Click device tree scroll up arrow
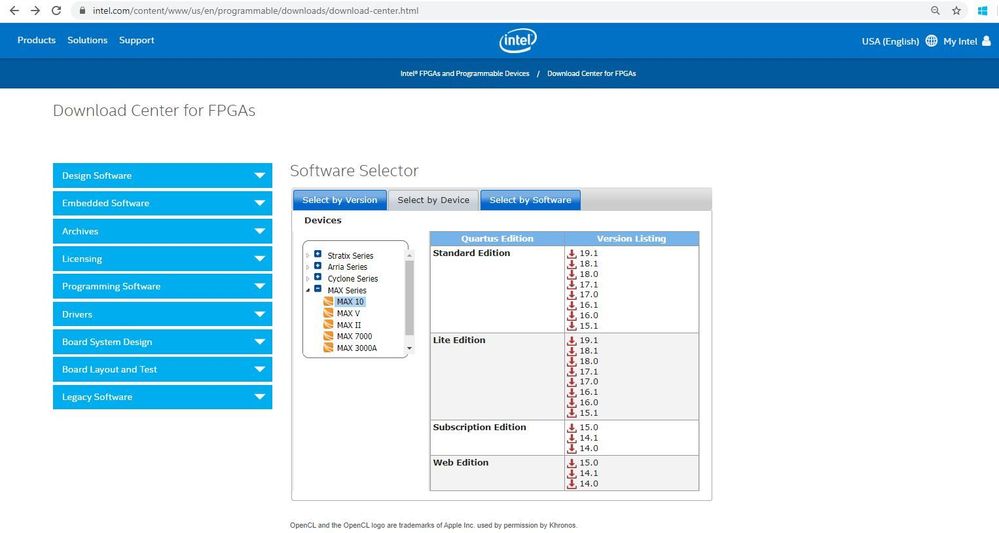Screen dimensions: 999x533 click(409, 255)
